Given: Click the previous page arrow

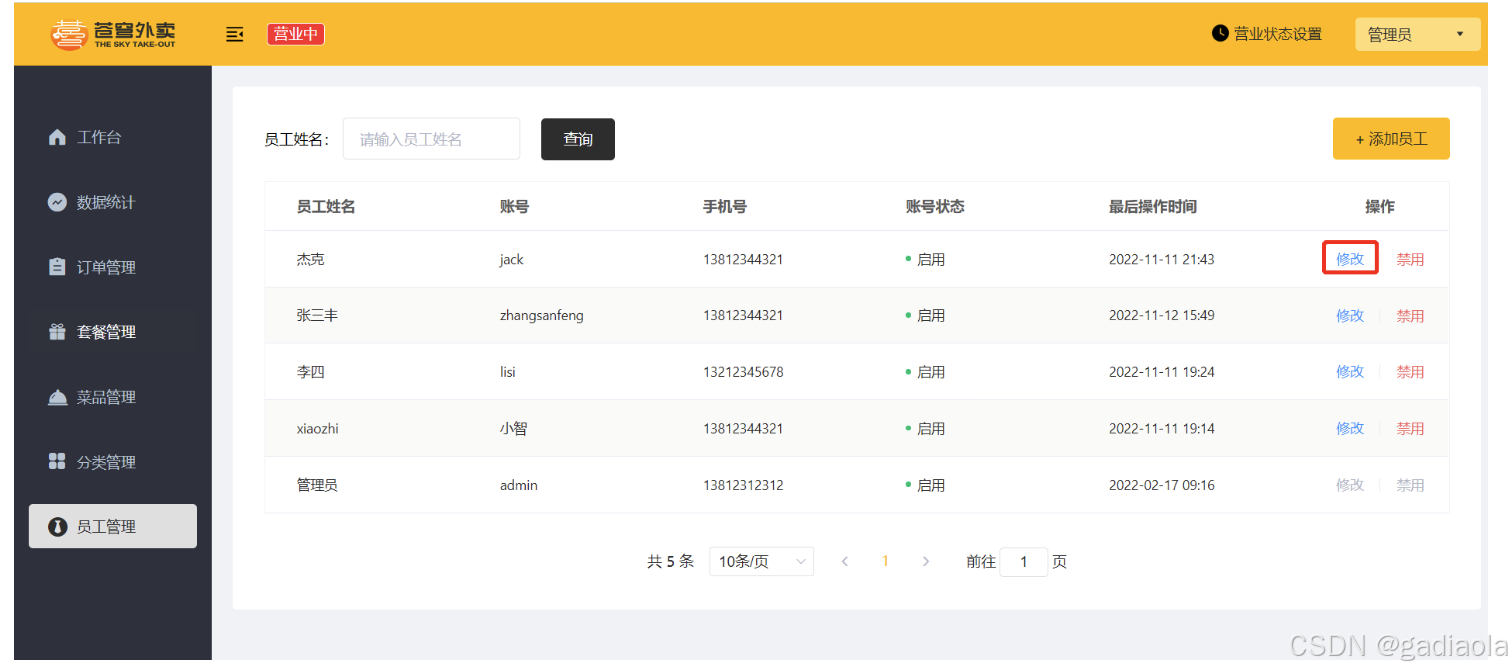Looking at the screenshot, I should [x=845, y=562].
